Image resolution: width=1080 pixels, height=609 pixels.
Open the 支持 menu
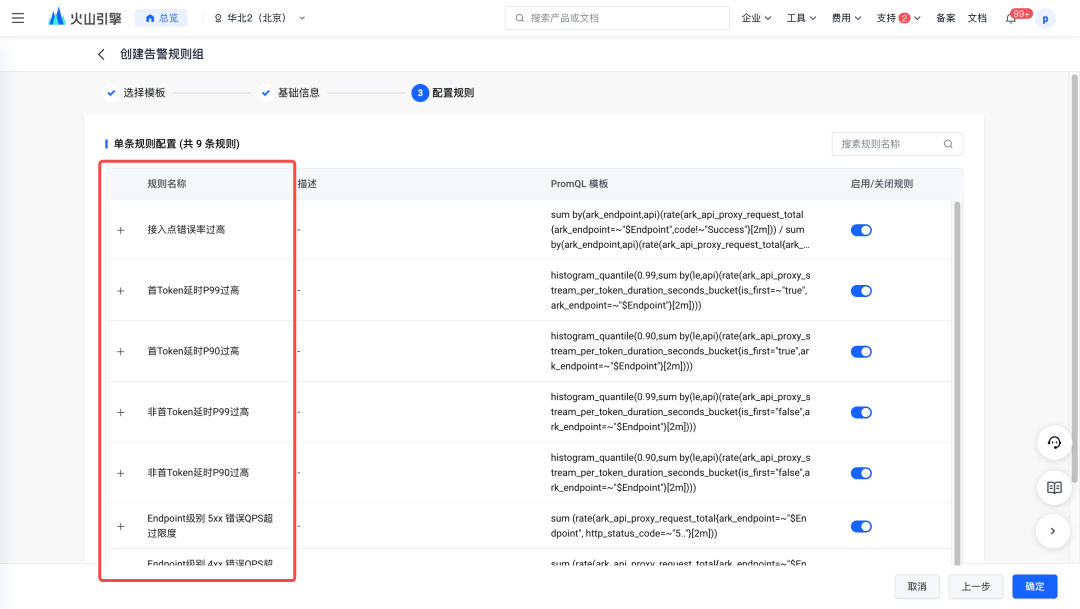pyautogui.click(x=898, y=19)
